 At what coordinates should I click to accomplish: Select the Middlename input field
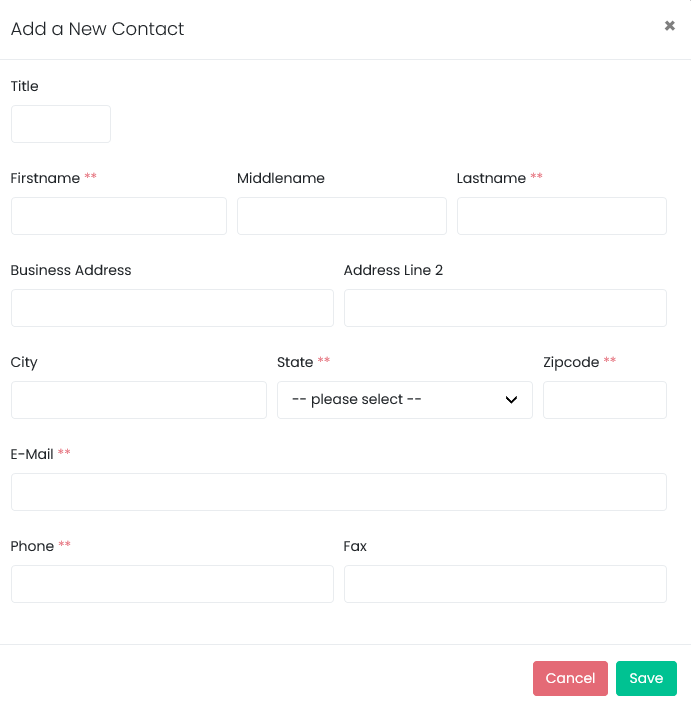(x=342, y=216)
